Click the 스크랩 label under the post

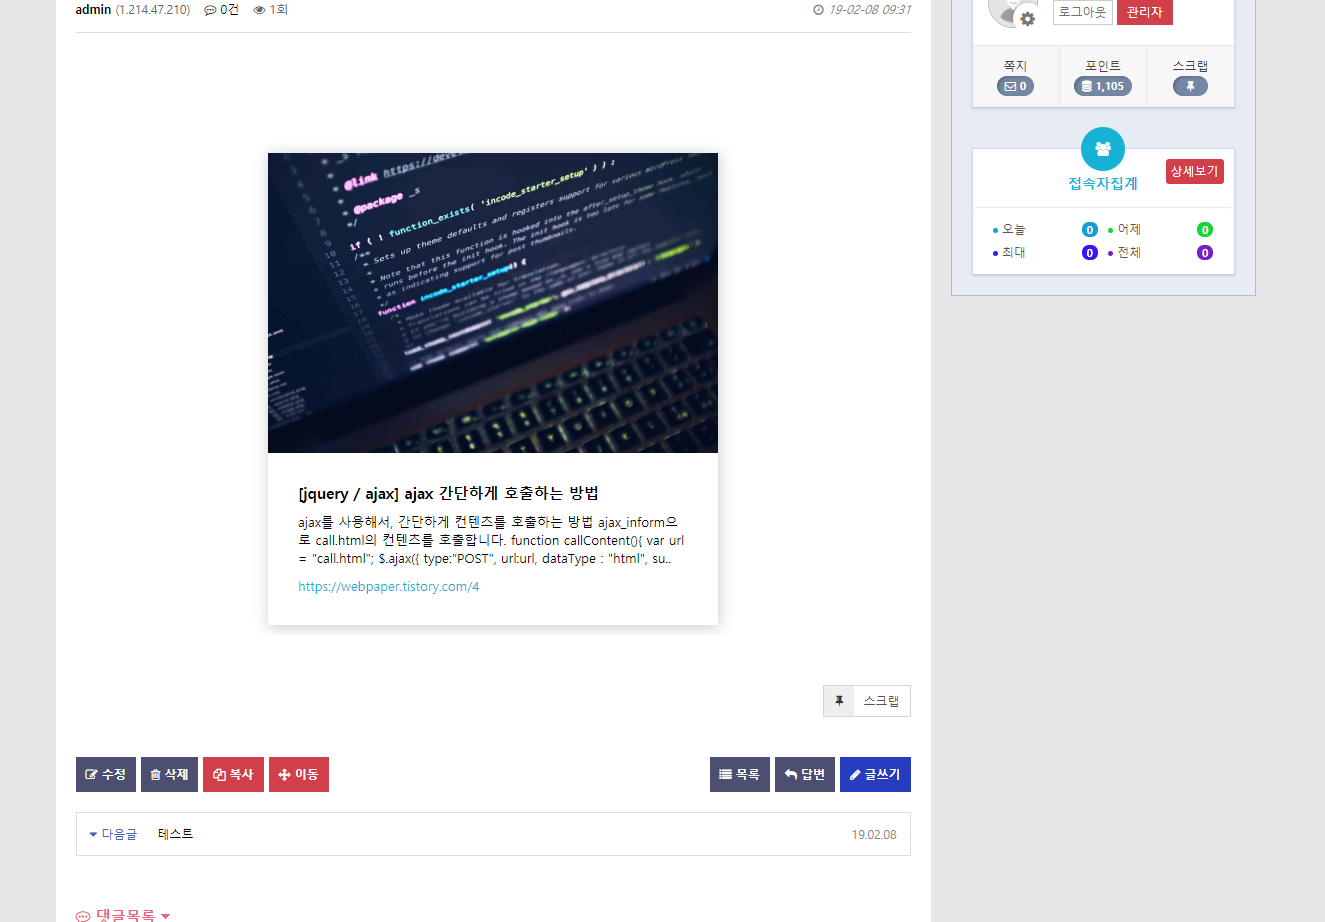tap(881, 701)
